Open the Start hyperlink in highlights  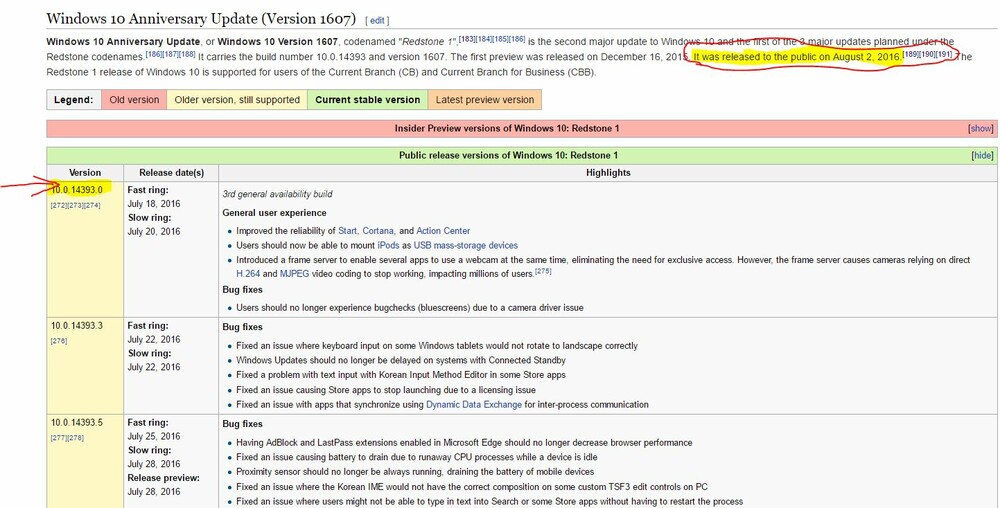(x=348, y=231)
